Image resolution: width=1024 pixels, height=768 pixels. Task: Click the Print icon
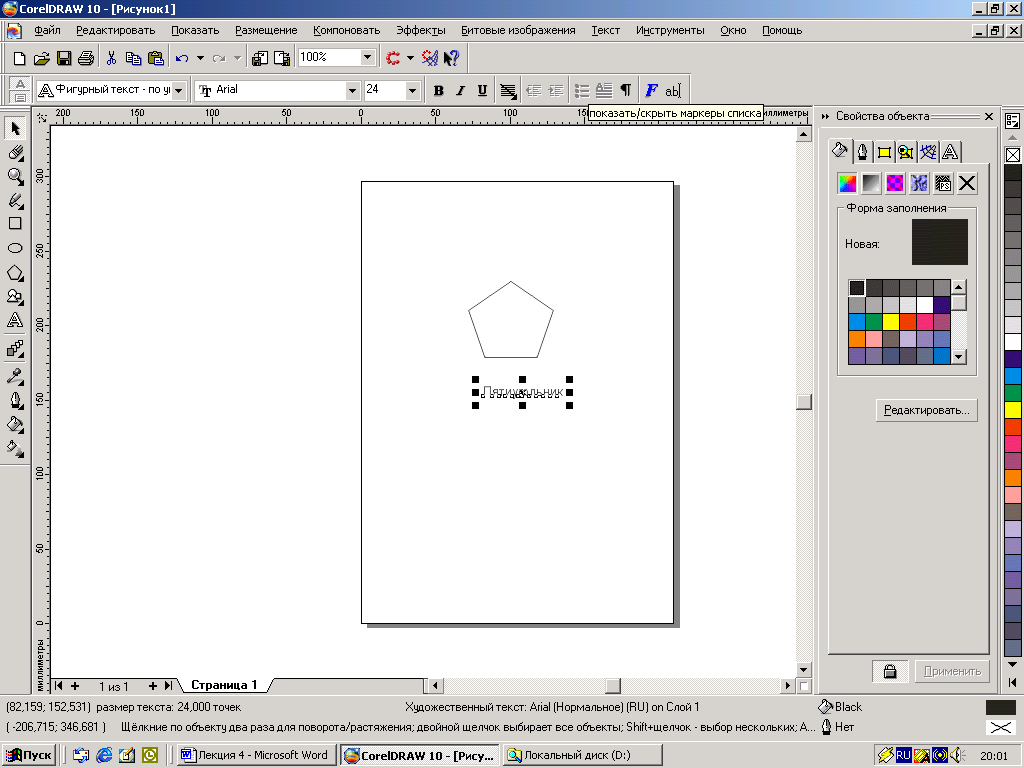(x=86, y=58)
